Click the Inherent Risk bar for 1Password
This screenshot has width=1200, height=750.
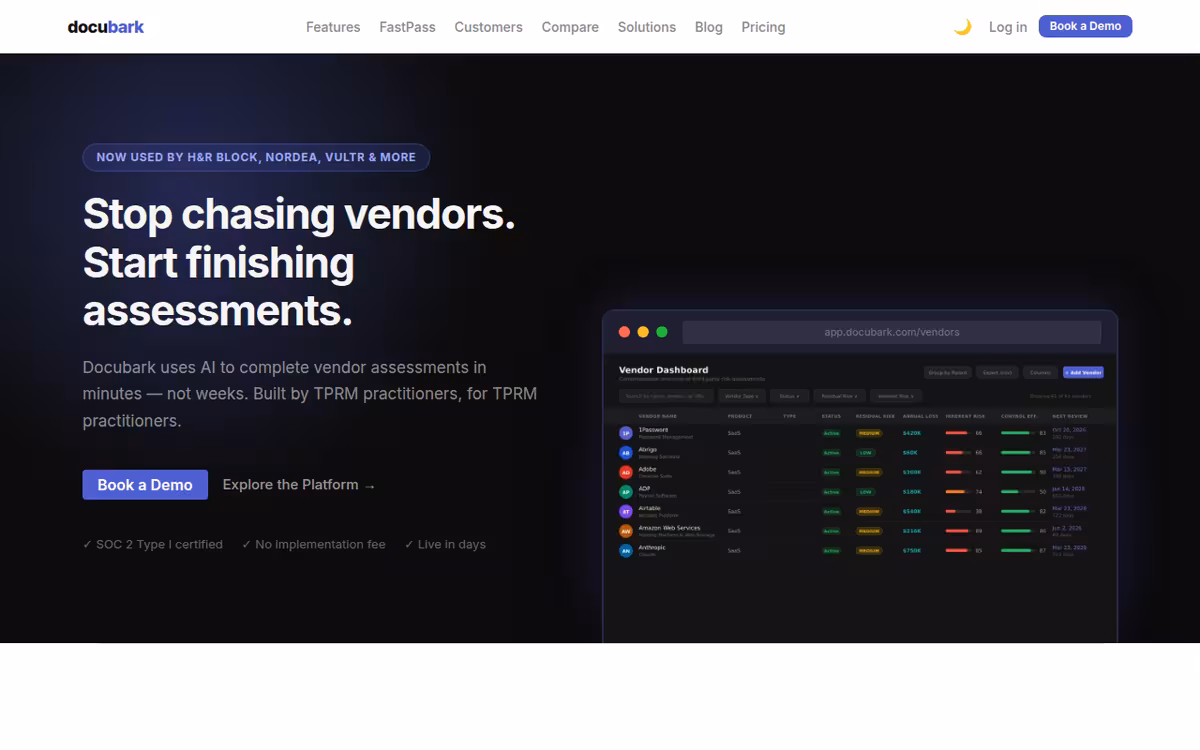coord(958,433)
